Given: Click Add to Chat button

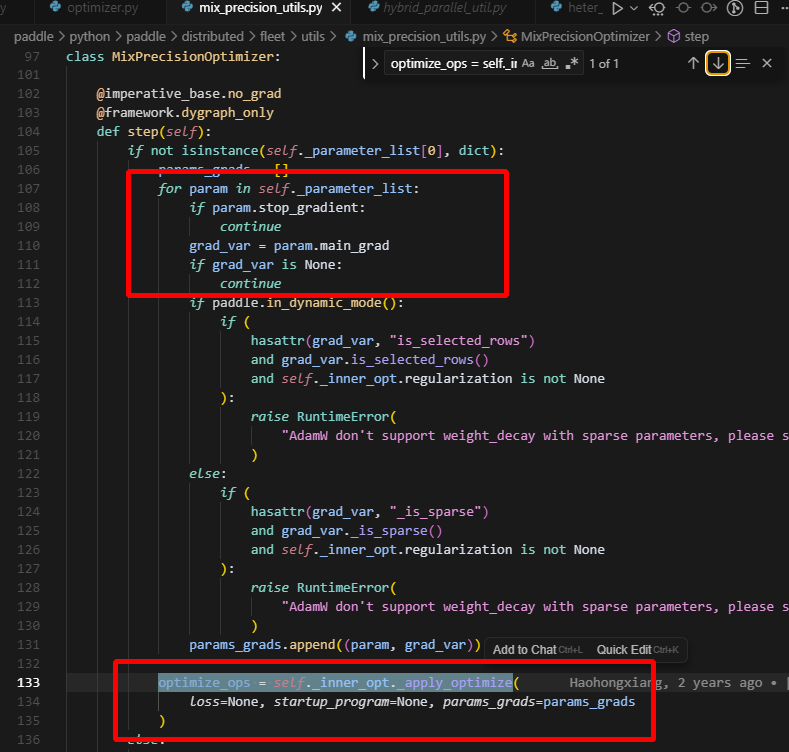Looking at the screenshot, I should pos(524,650).
